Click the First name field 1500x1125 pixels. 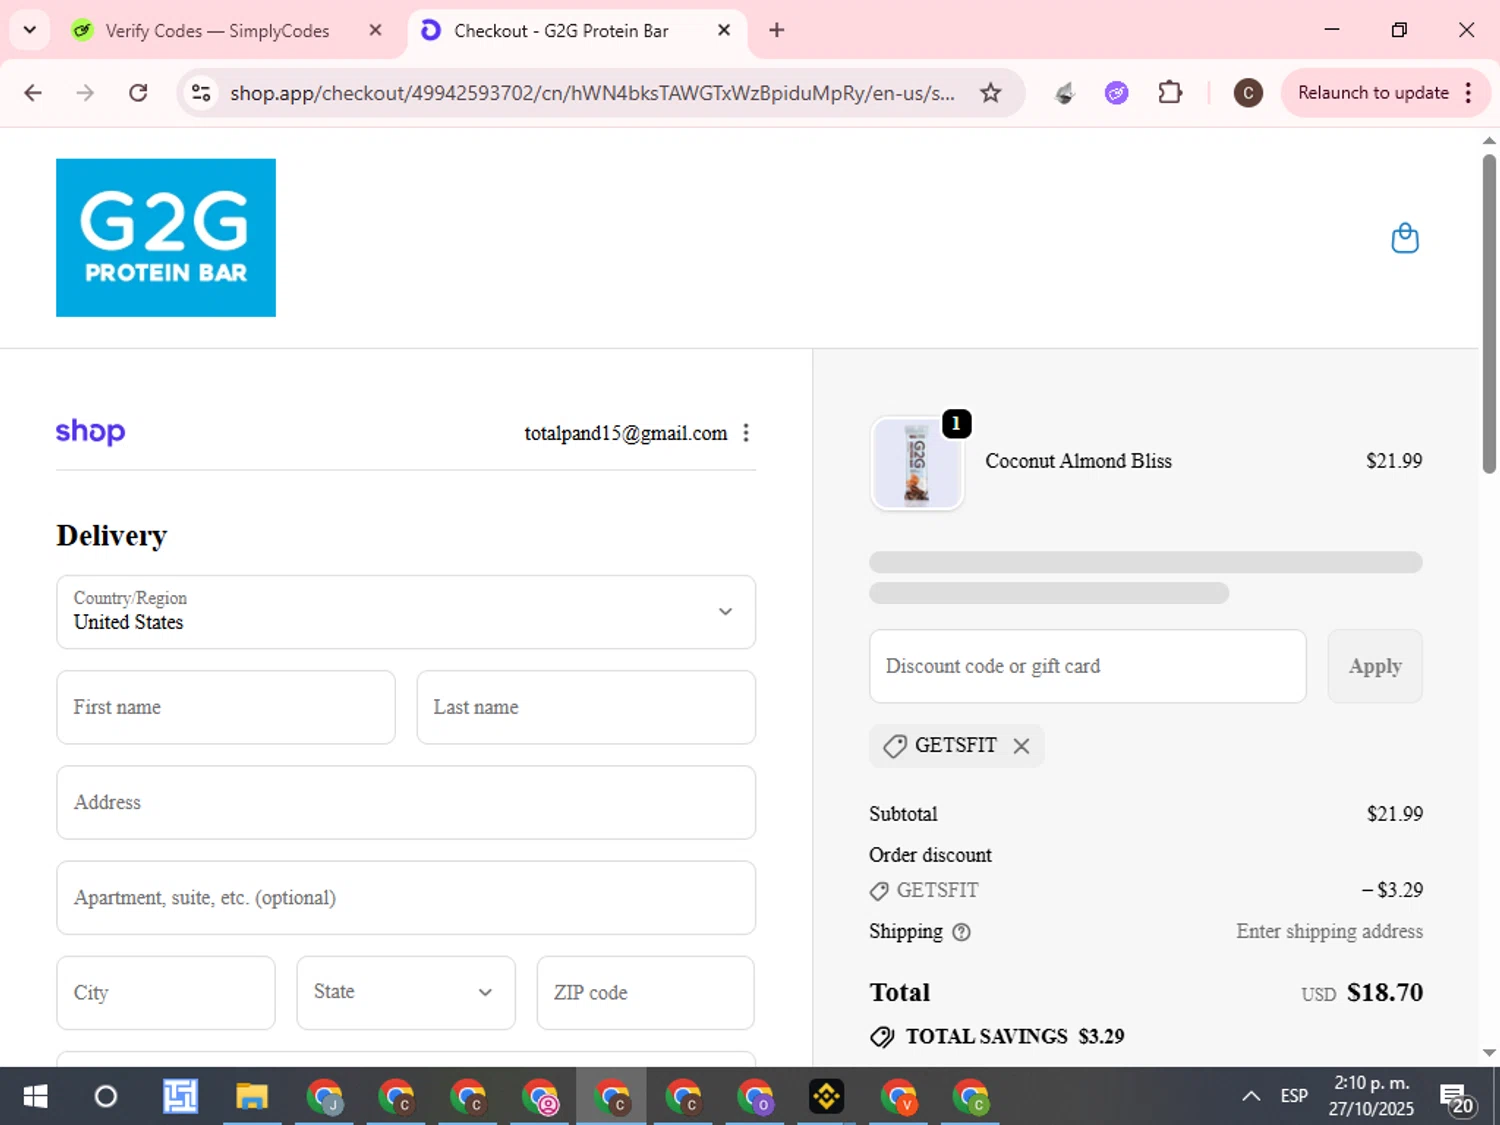(x=226, y=707)
